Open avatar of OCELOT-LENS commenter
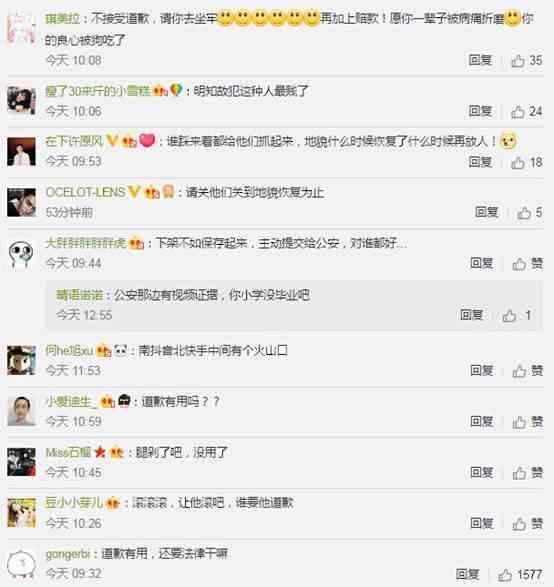Image resolution: width=554 pixels, height=587 pixels. click(x=22, y=203)
